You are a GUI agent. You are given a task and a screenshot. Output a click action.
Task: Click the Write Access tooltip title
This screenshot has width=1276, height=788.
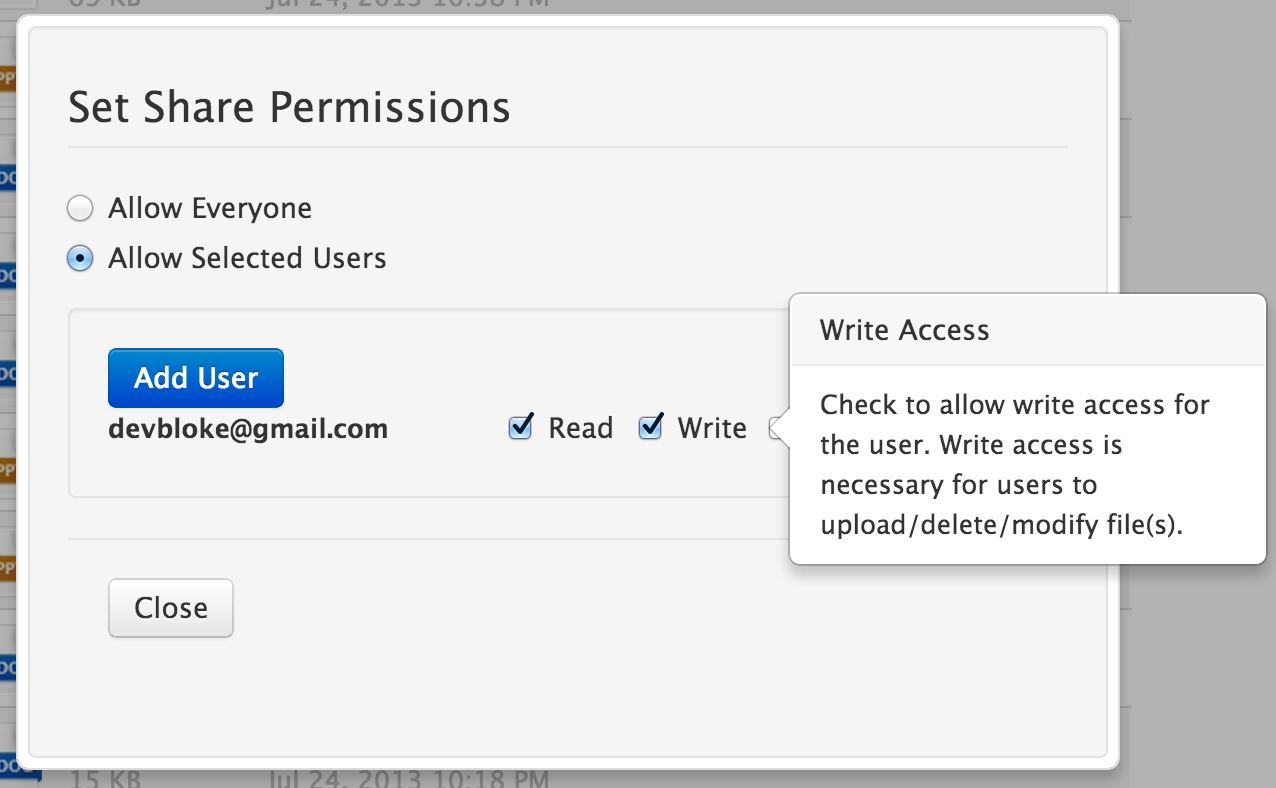coord(905,331)
